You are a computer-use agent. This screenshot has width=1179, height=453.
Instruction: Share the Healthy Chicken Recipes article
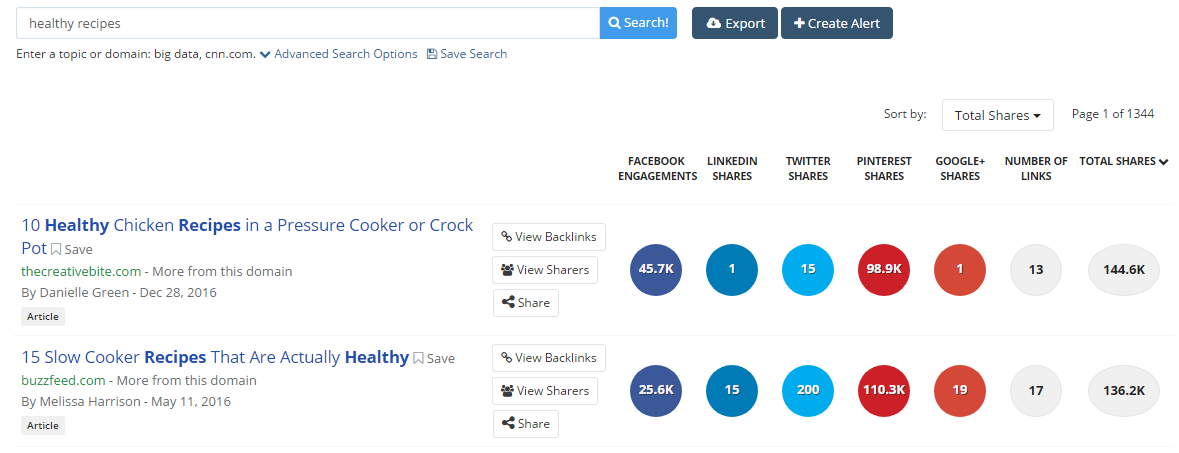(525, 303)
